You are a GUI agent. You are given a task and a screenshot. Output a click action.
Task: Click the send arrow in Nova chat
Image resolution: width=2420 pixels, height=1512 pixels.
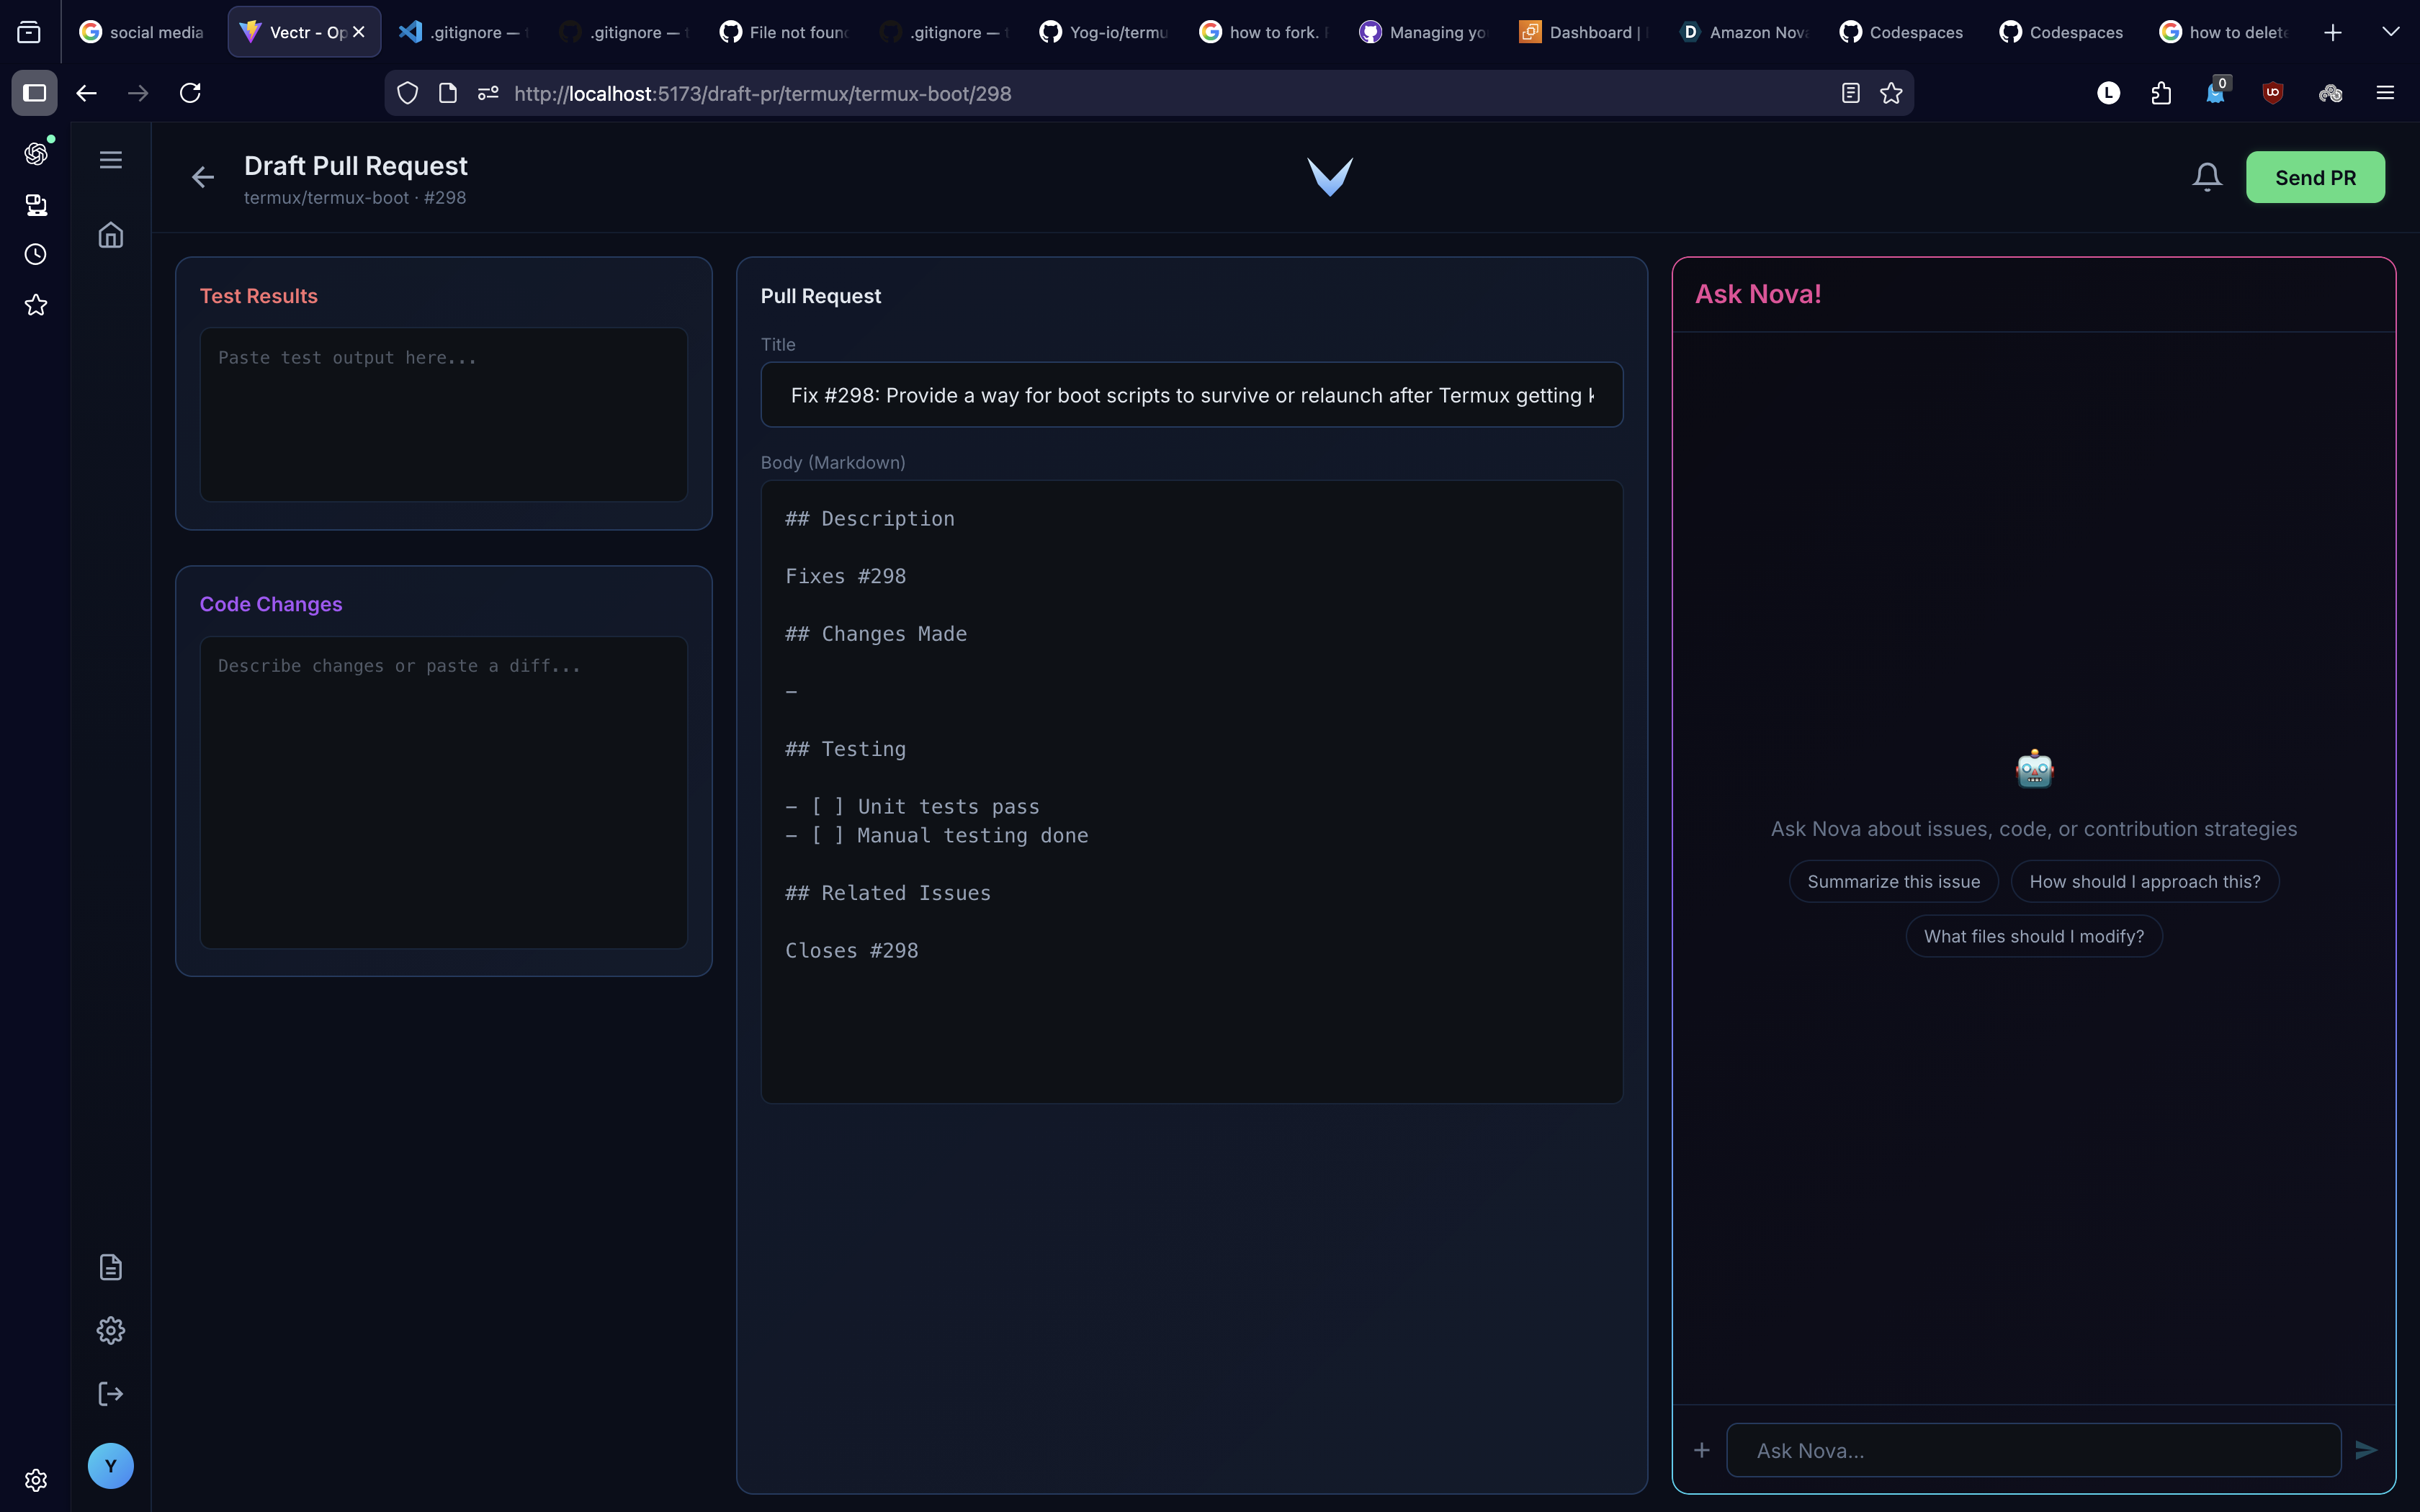pos(2366,1450)
